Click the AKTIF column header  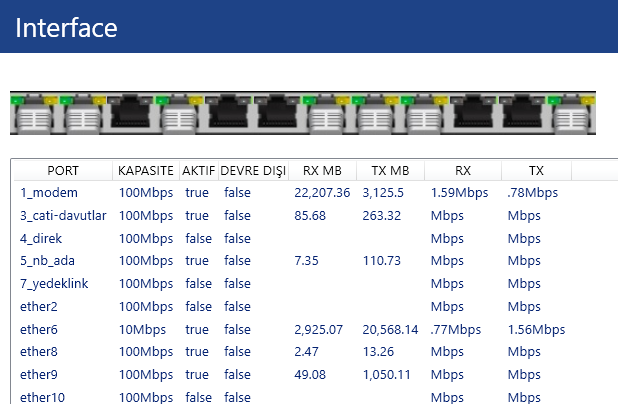[198, 171]
